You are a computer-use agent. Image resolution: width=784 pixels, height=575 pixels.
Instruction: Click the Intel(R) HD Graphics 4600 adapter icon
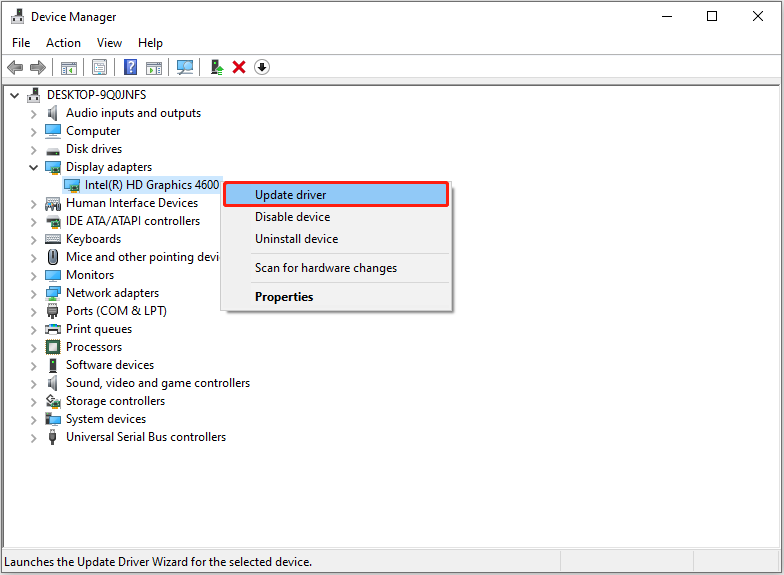pos(72,186)
